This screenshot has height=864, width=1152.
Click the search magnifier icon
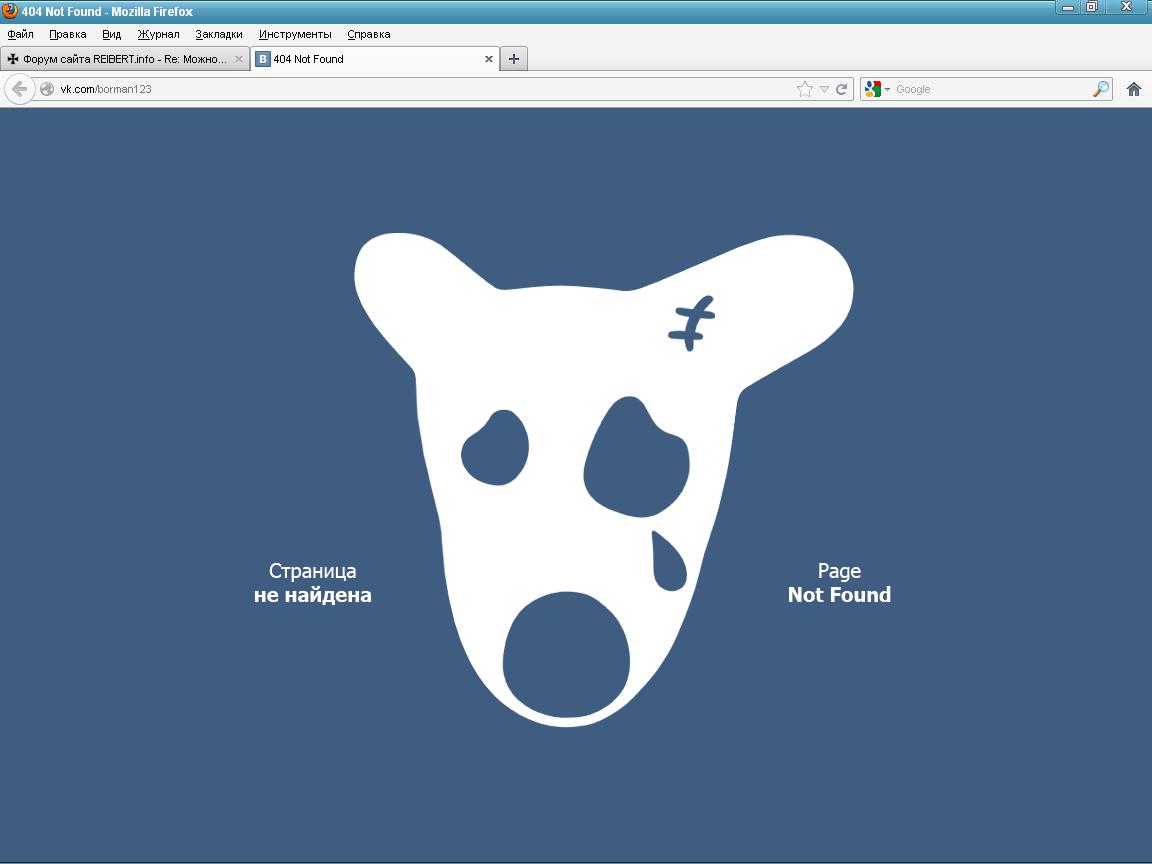point(1101,89)
